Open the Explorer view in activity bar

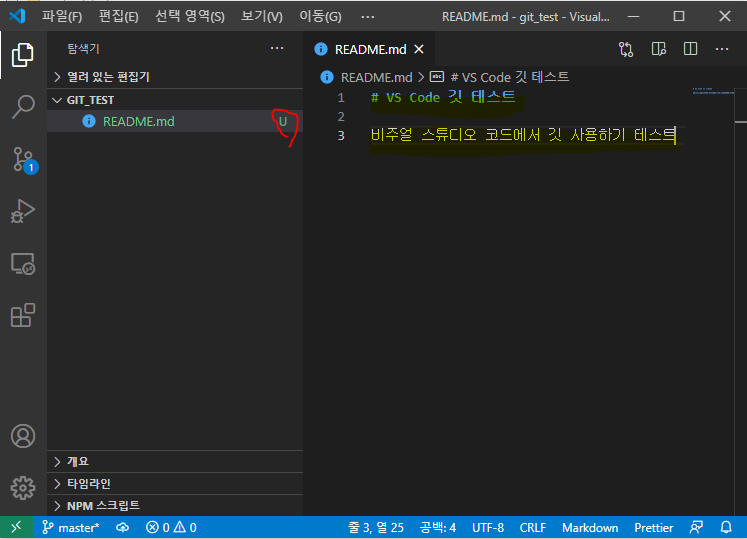coord(23,55)
